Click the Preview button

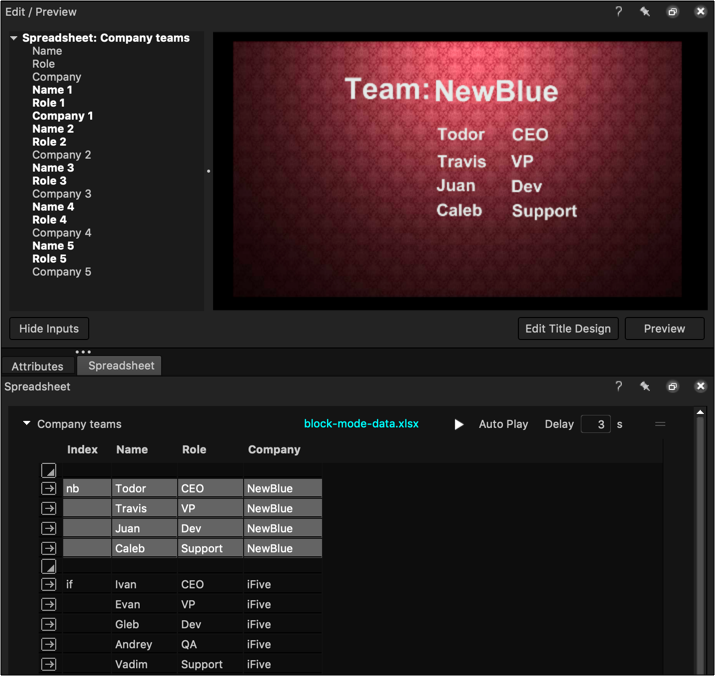664,328
